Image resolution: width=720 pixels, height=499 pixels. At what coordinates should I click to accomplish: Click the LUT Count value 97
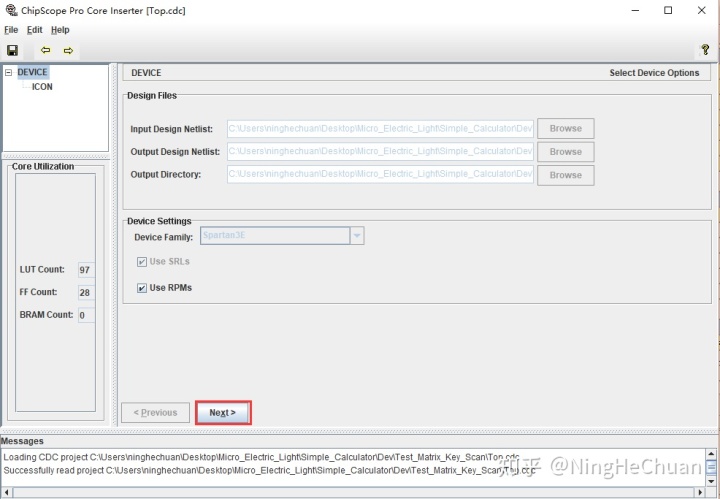point(86,270)
